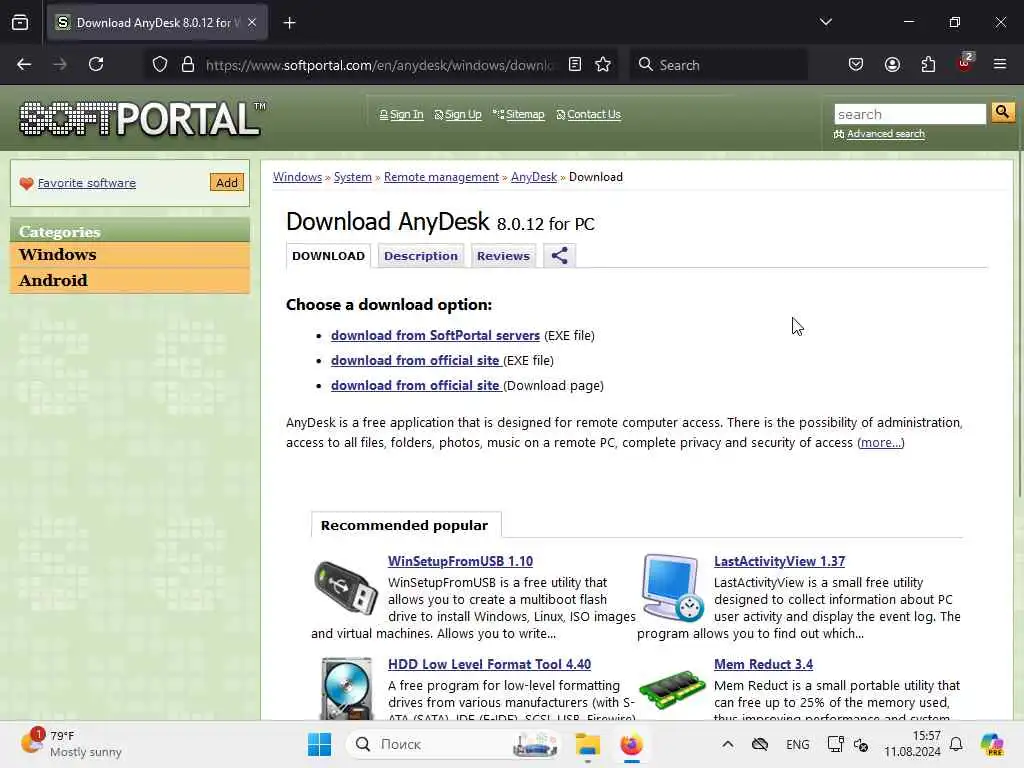The height and width of the screenshot is (768, 1024).
Task: Open the extensions puzzle icon
Action: click(x=928, y=64)
